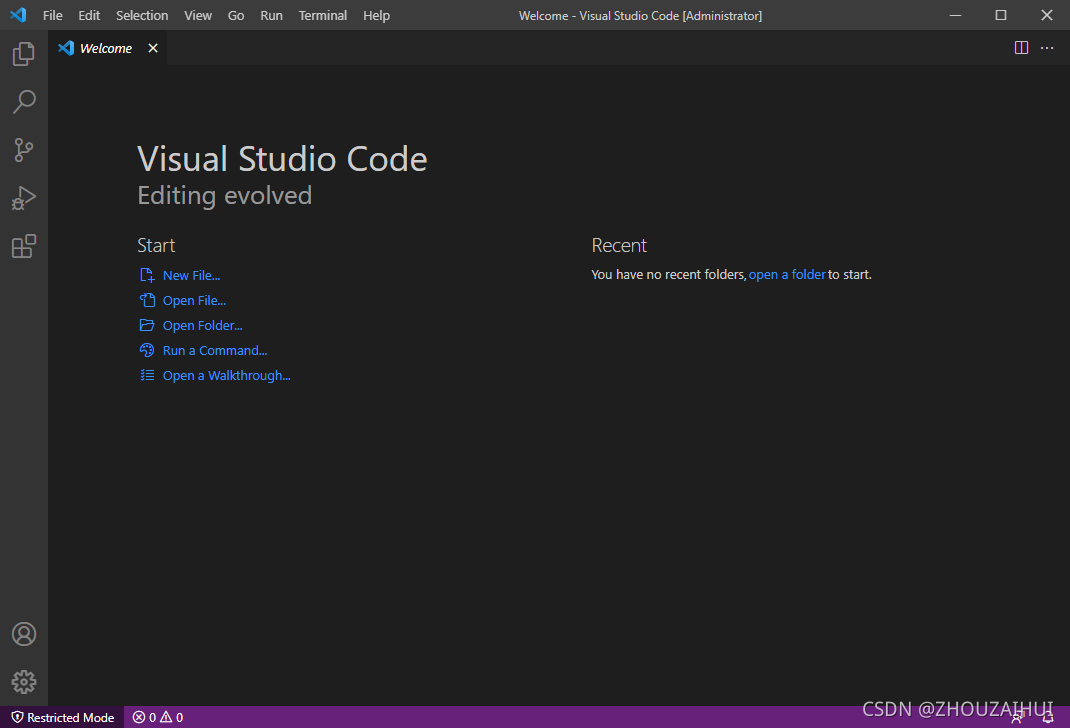This screenshot has width=1070, height=728.
Task: Open the Accounts icon in the activity bar
Action: click(x=24, y=634)
